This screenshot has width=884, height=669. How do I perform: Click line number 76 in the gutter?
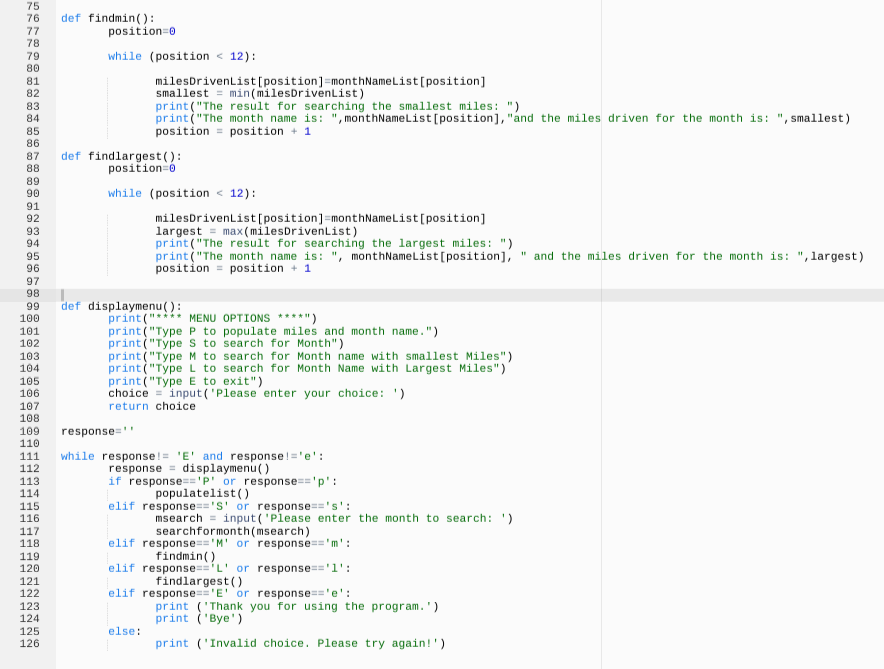33,18
